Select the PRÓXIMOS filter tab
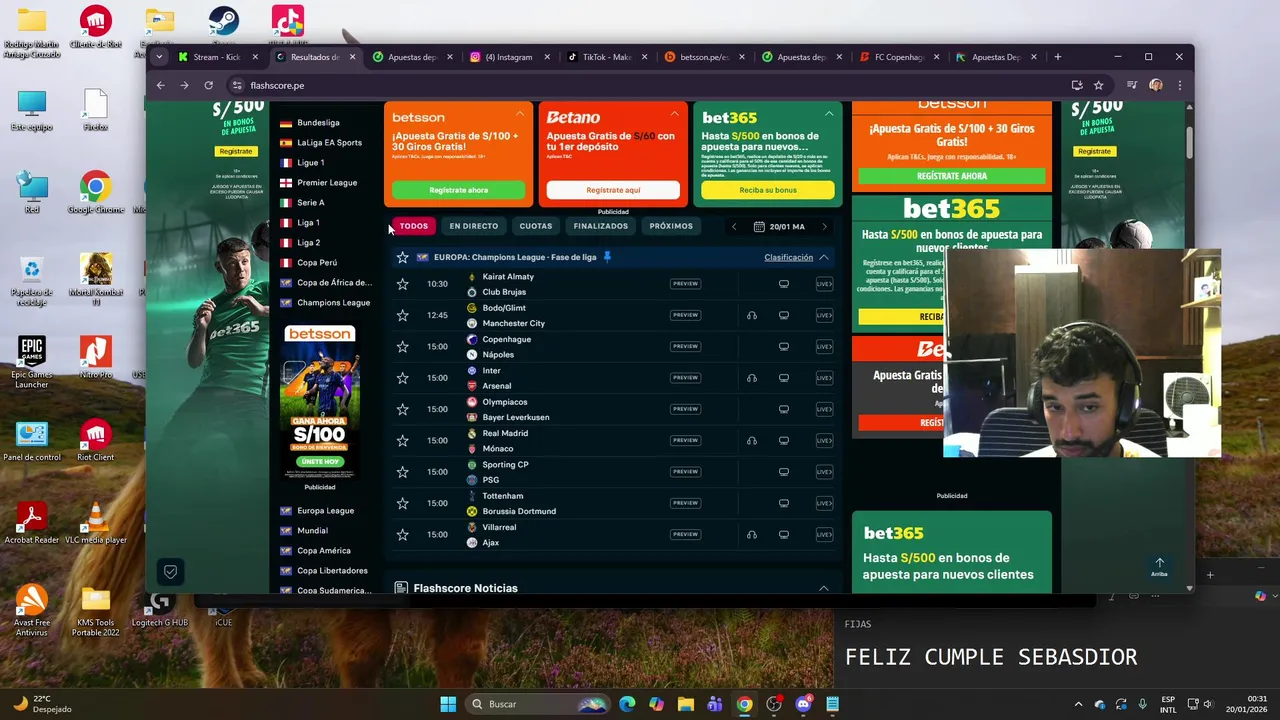 point(671,226)
